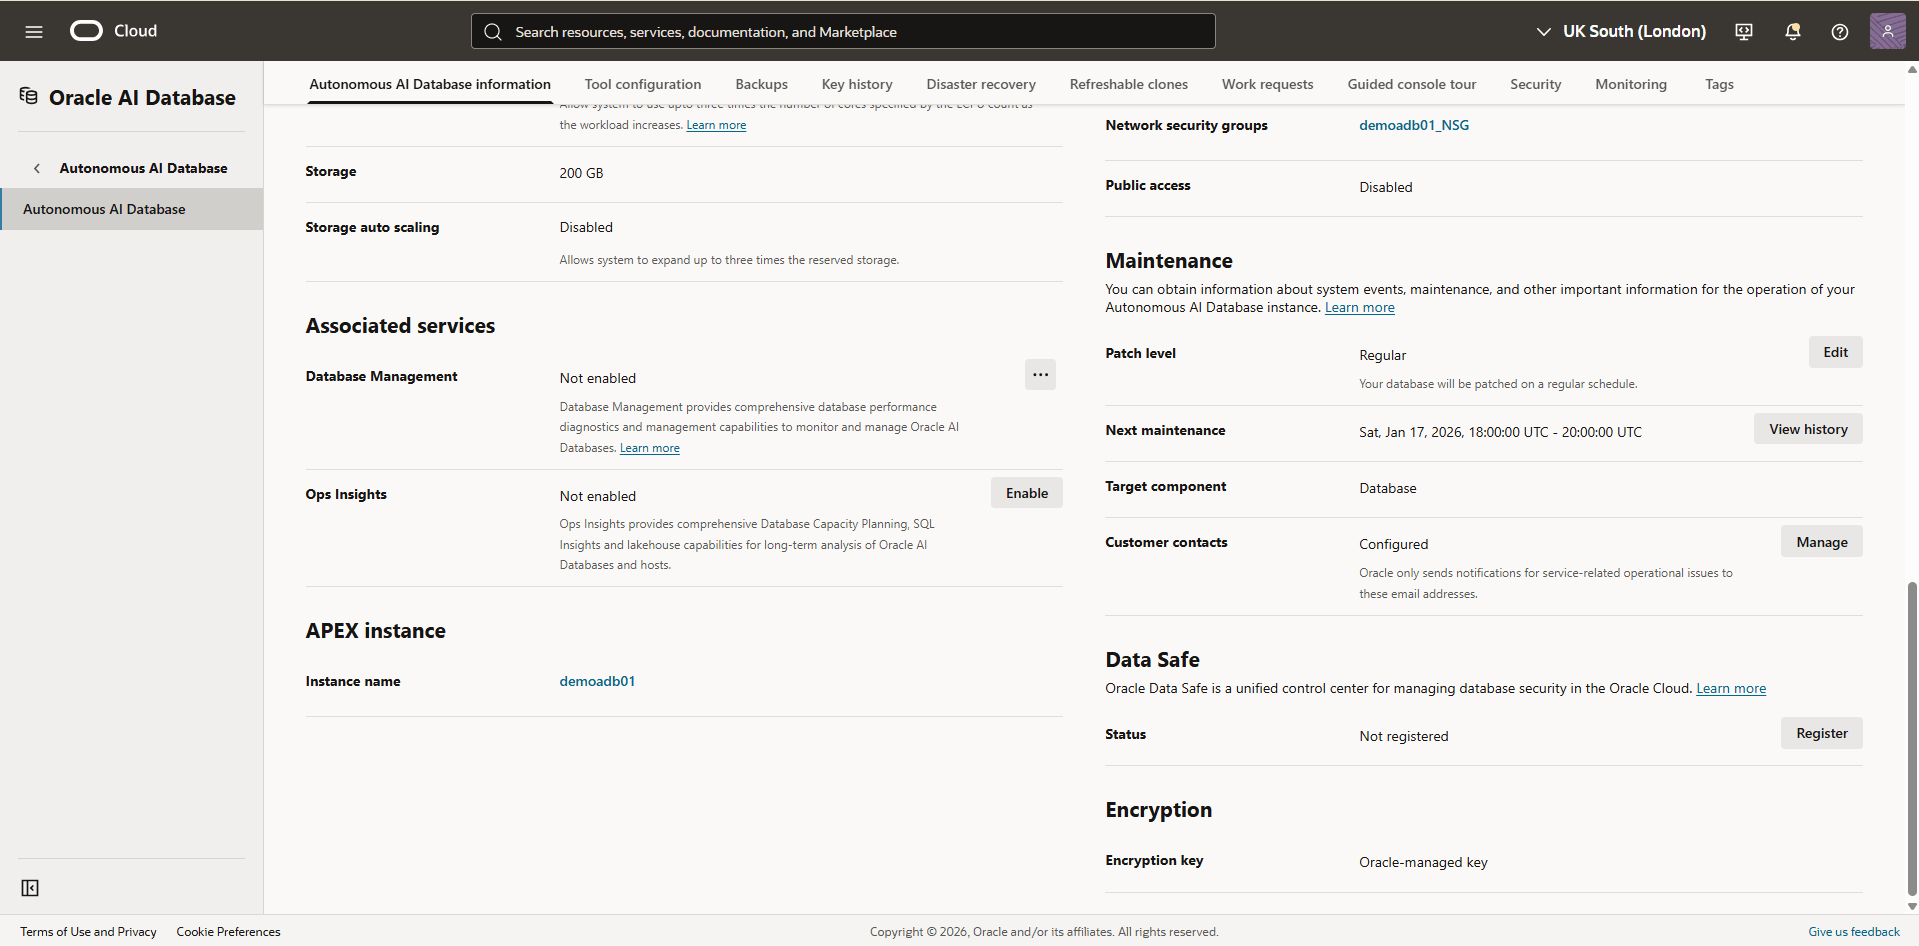Collapse the left side panel
Viewport: 1919px width, 946px height.
tap(30, 888)
